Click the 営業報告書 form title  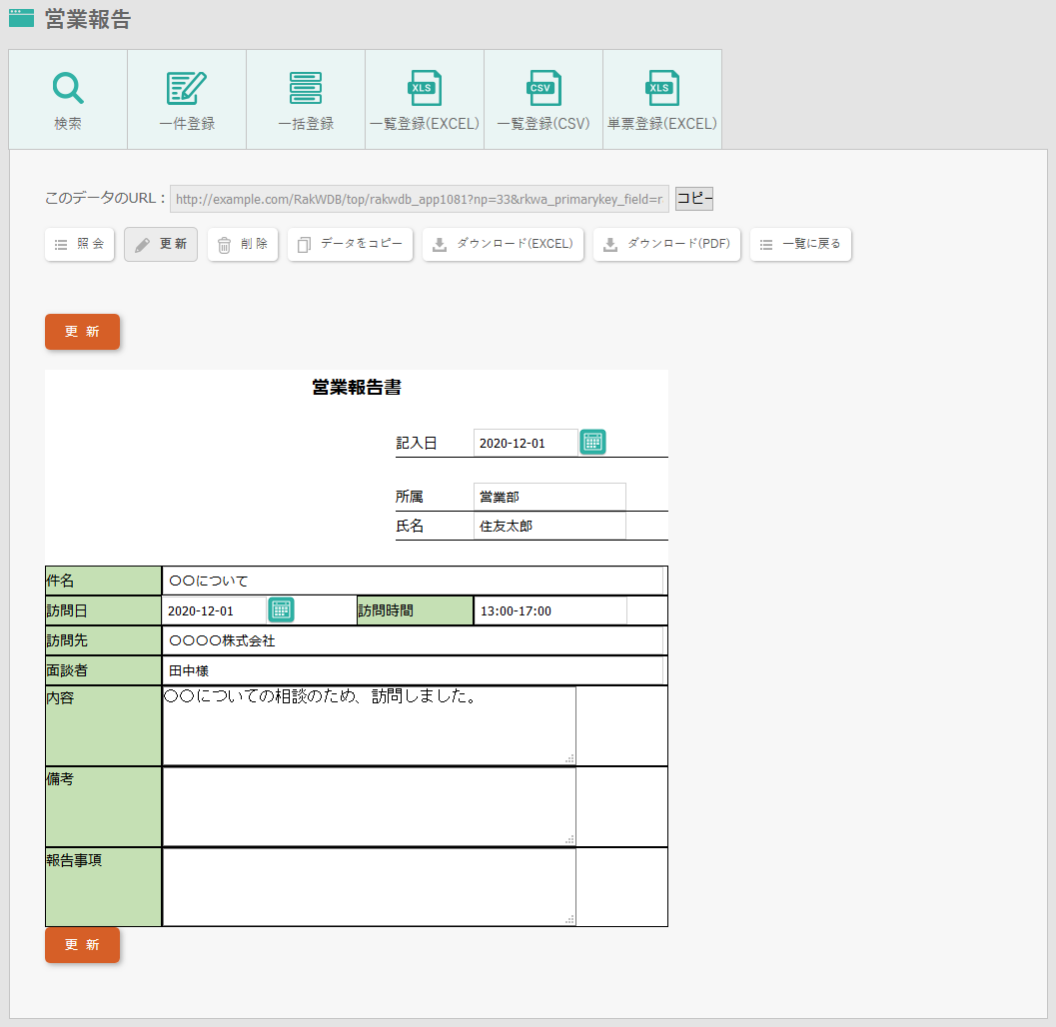(x=356, y=387)
